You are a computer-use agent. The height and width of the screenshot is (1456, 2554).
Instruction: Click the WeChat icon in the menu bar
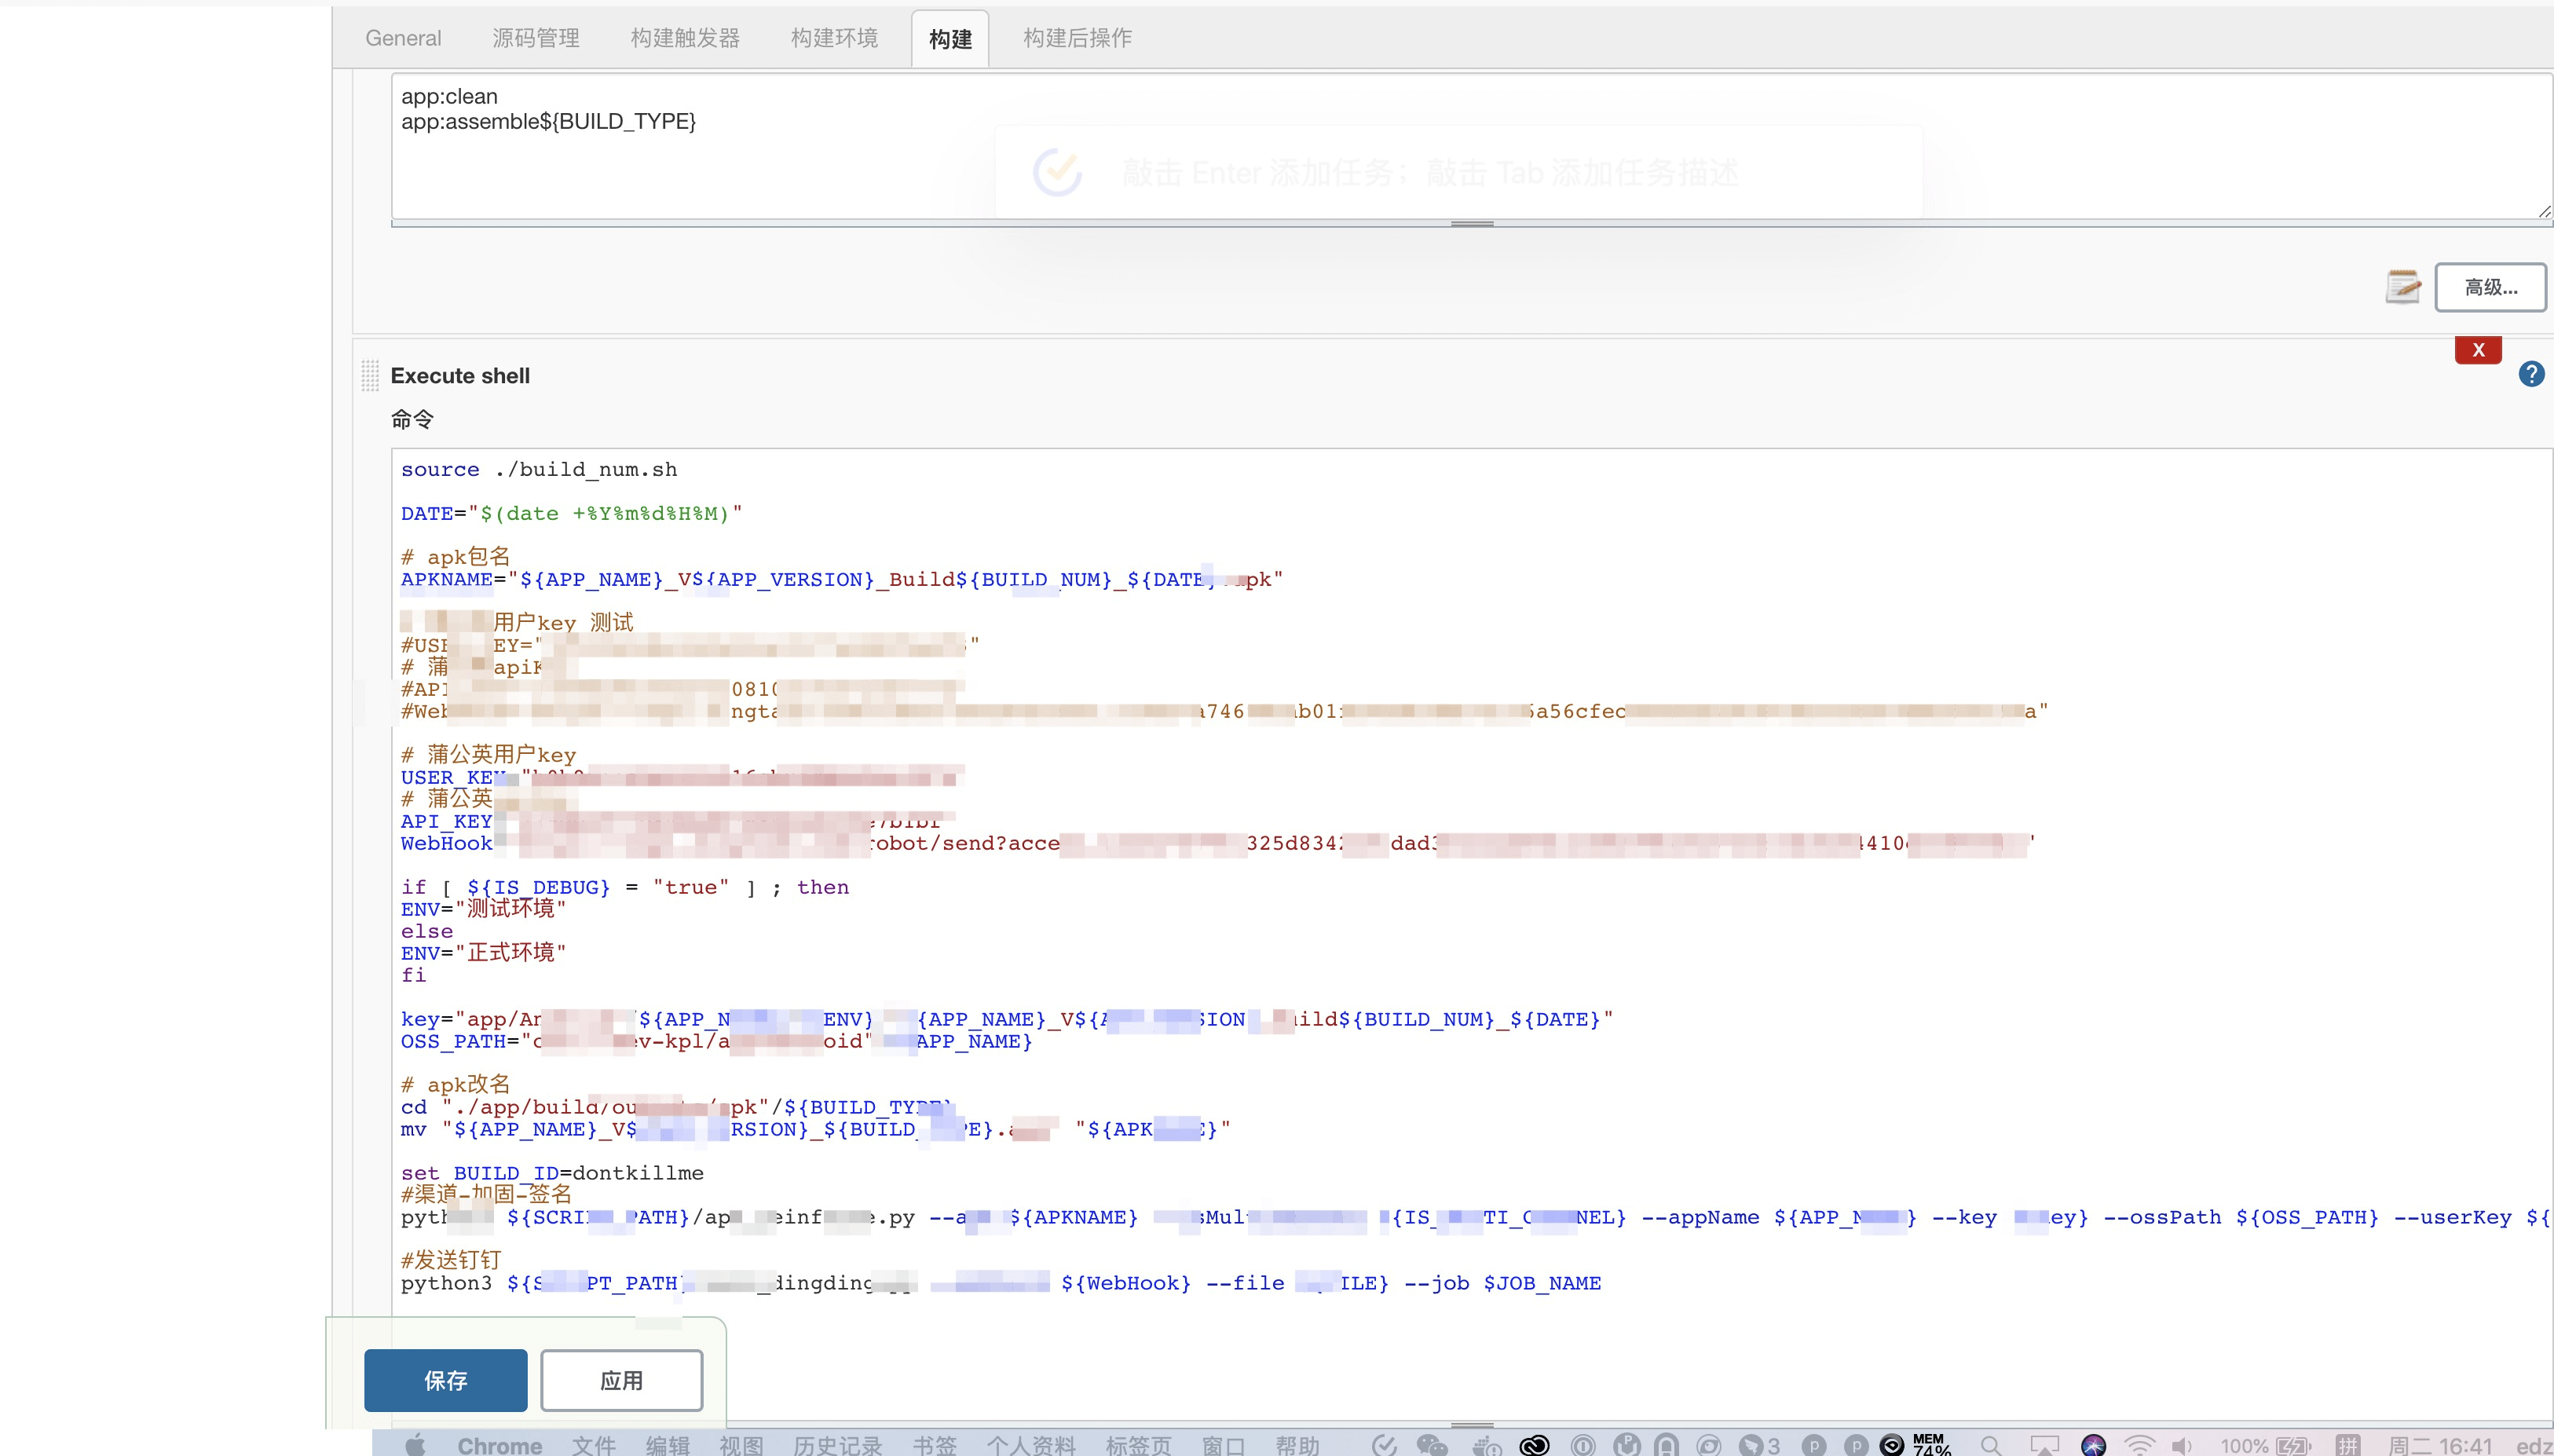[1432, 1445]
